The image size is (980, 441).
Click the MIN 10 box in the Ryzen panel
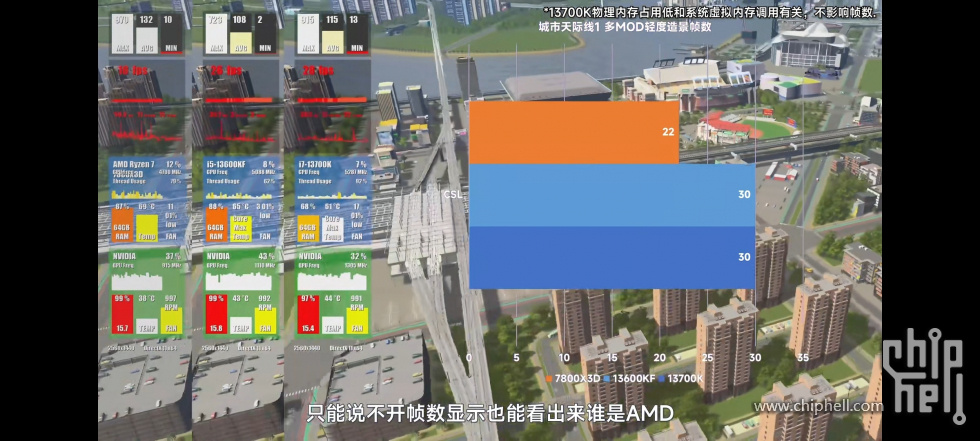(x=172, y=34)
